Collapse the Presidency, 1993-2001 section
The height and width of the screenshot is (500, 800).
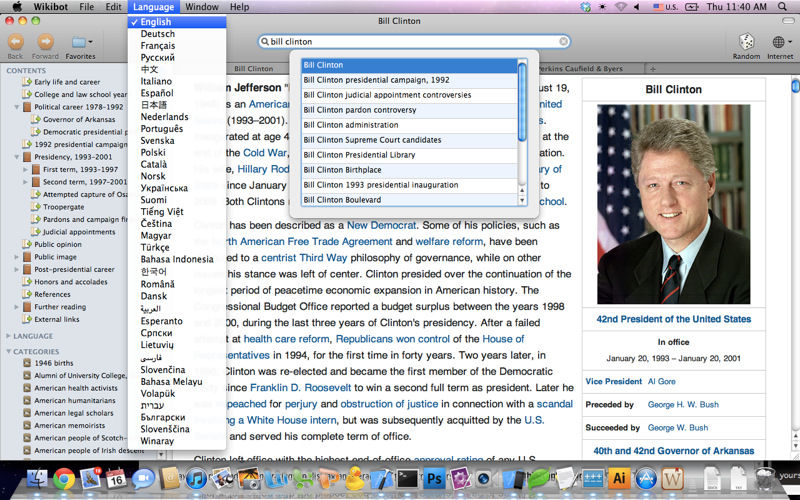pyautogui.click(x=16, y=157)
